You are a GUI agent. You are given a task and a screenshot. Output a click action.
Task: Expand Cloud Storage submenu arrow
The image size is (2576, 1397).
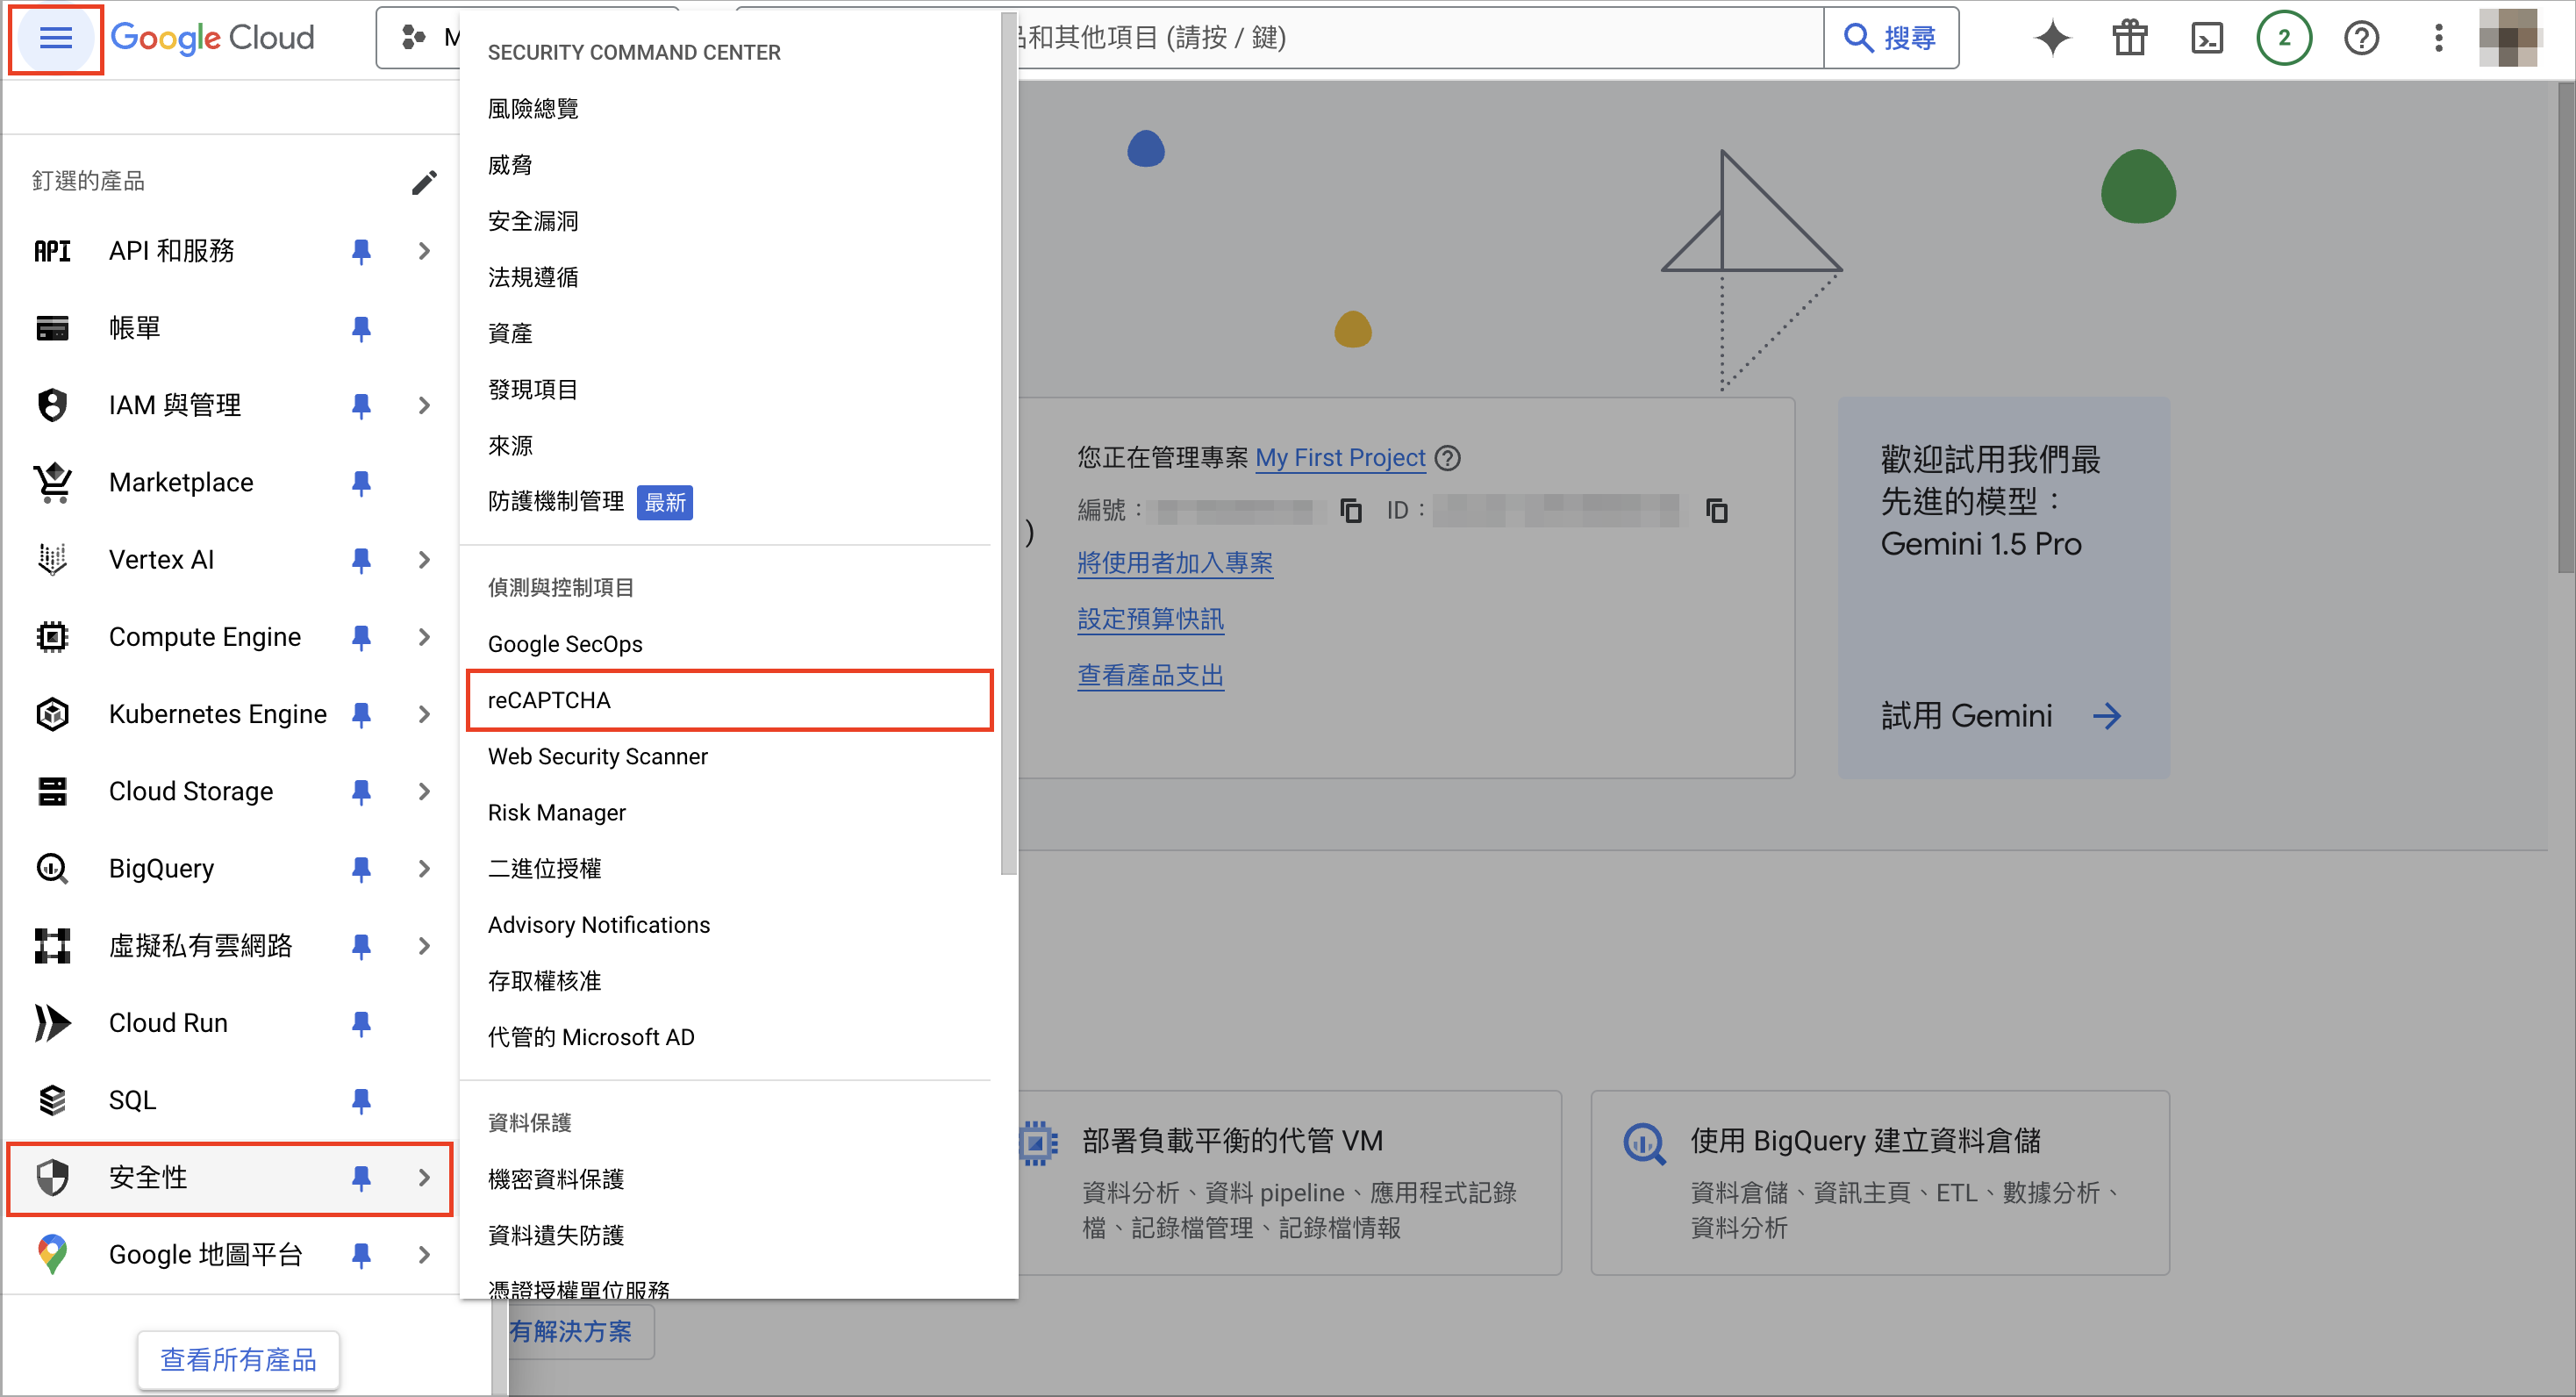pos(424,791)
